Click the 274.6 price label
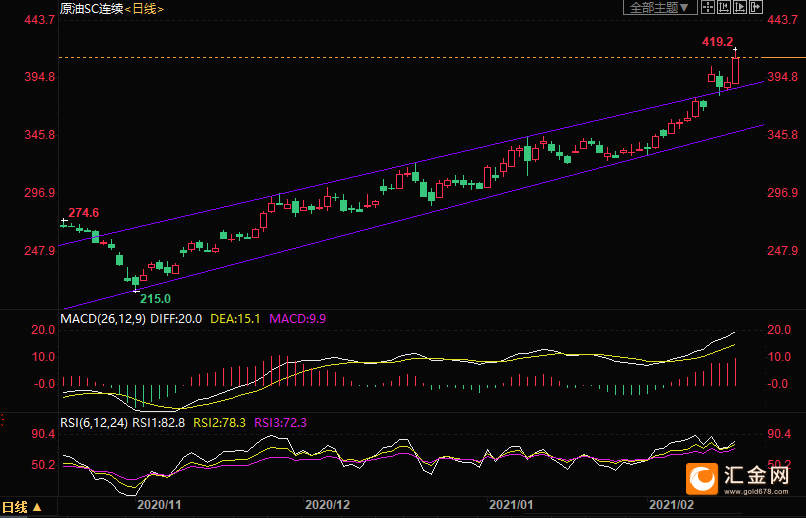 click(84, 212)
